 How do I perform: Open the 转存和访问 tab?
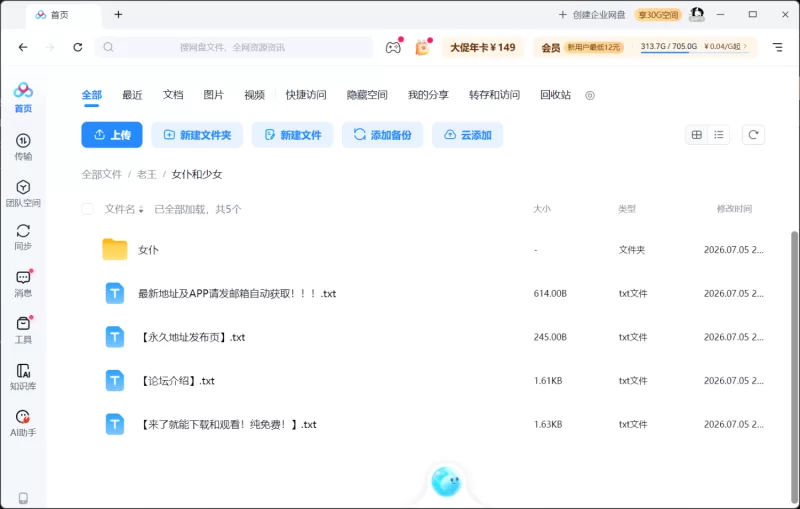pos(494,95)
